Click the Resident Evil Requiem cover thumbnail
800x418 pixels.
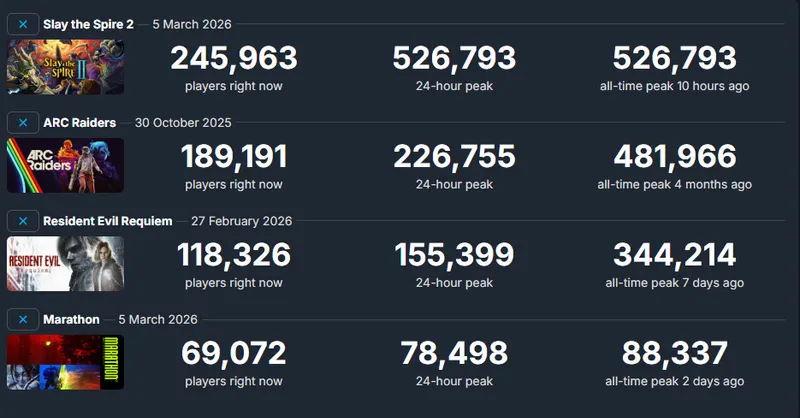pos(65,264)
